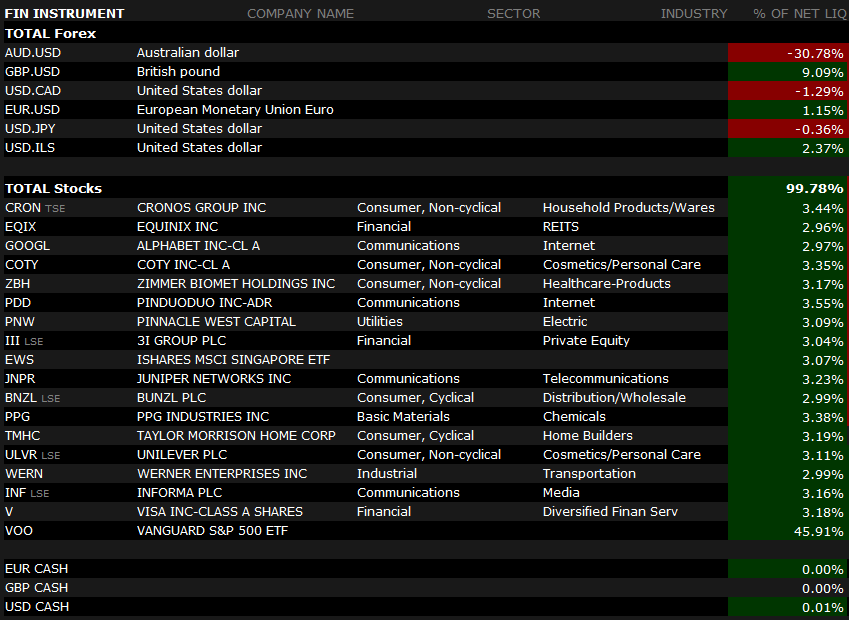The height and width of the screenshot is (620, 849).
Task: Select the USD.ILS instrument
Action: pos(30,147)
